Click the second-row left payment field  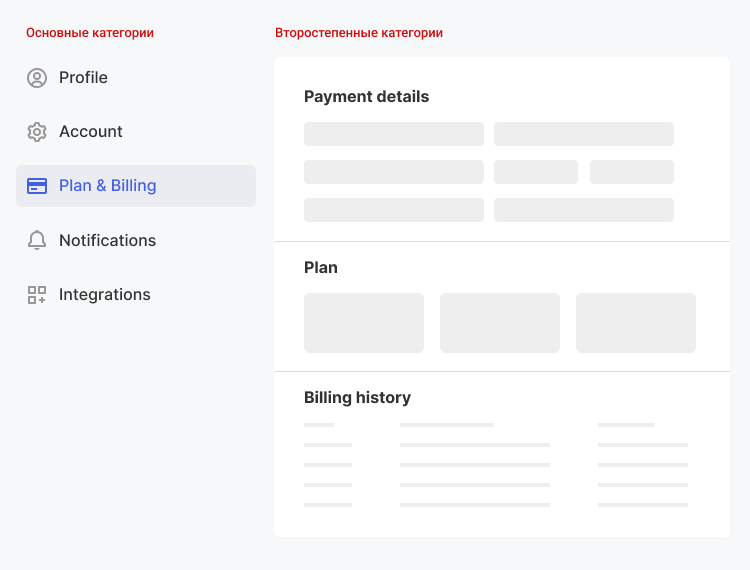click(394, 172)
